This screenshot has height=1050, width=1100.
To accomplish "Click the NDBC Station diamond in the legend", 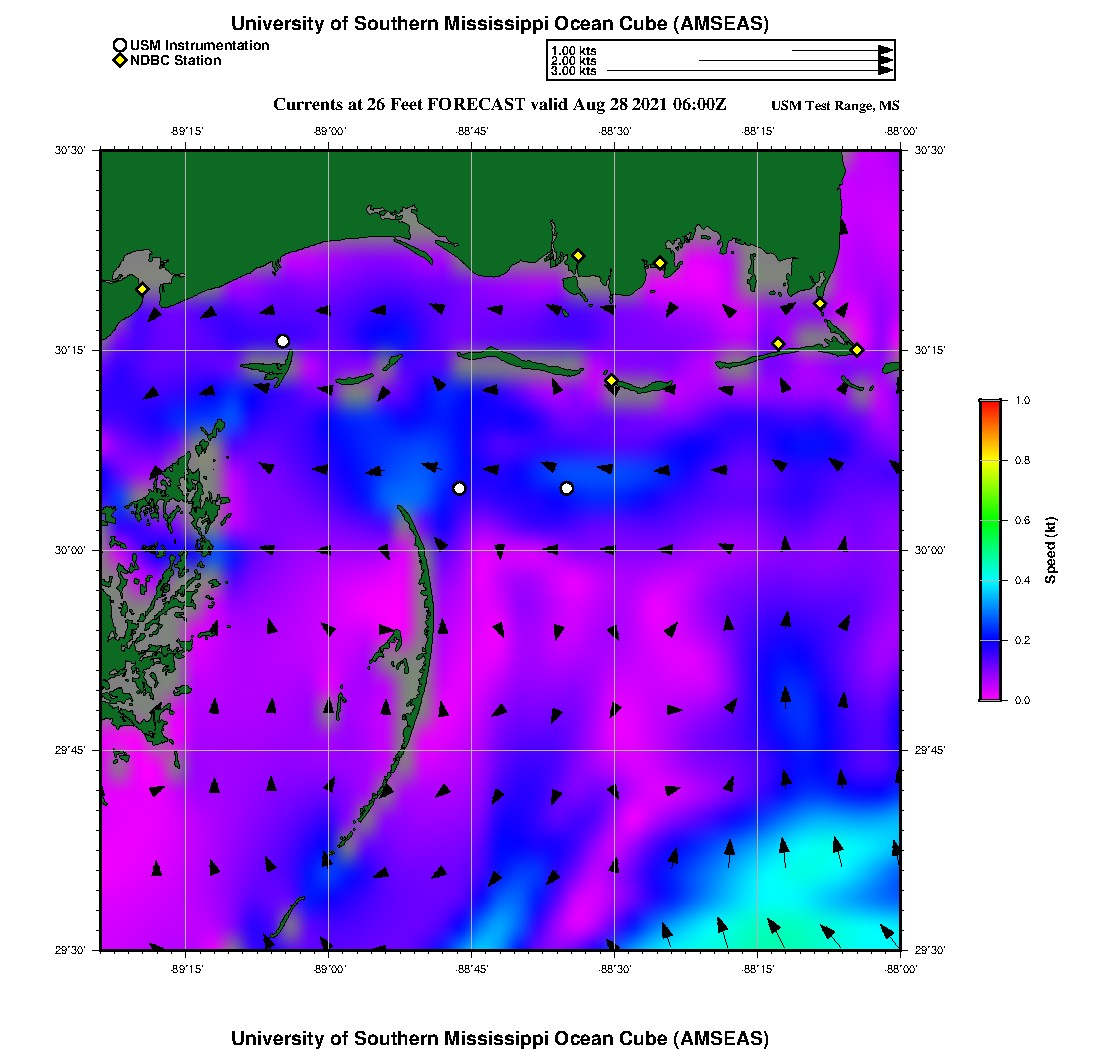I will (x=120, y=60).
